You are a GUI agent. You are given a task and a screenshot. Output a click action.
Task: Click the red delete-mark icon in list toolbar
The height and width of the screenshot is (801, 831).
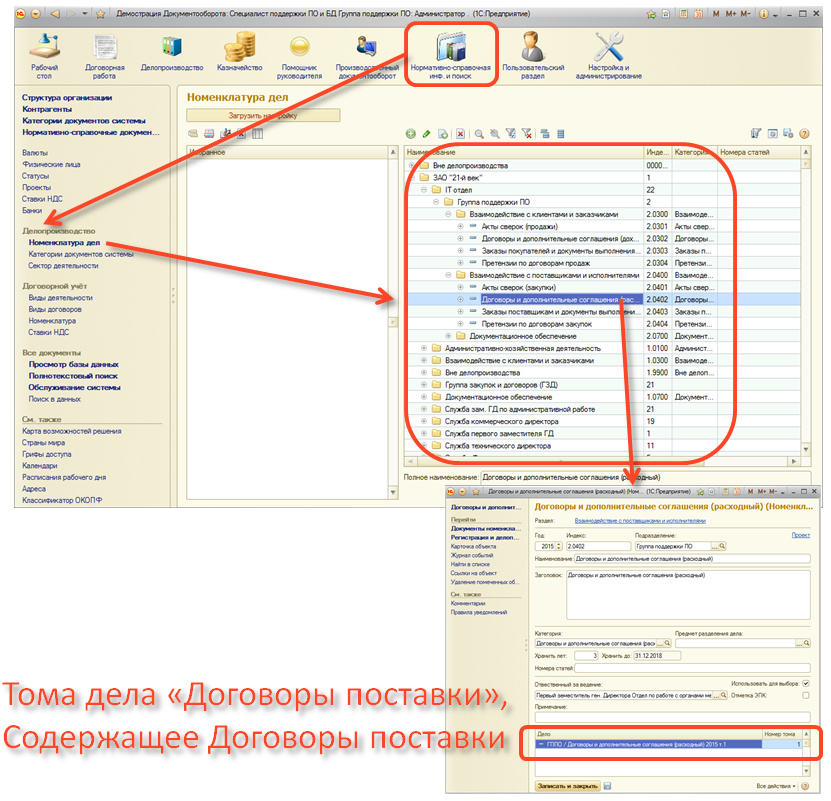(459, 134)
